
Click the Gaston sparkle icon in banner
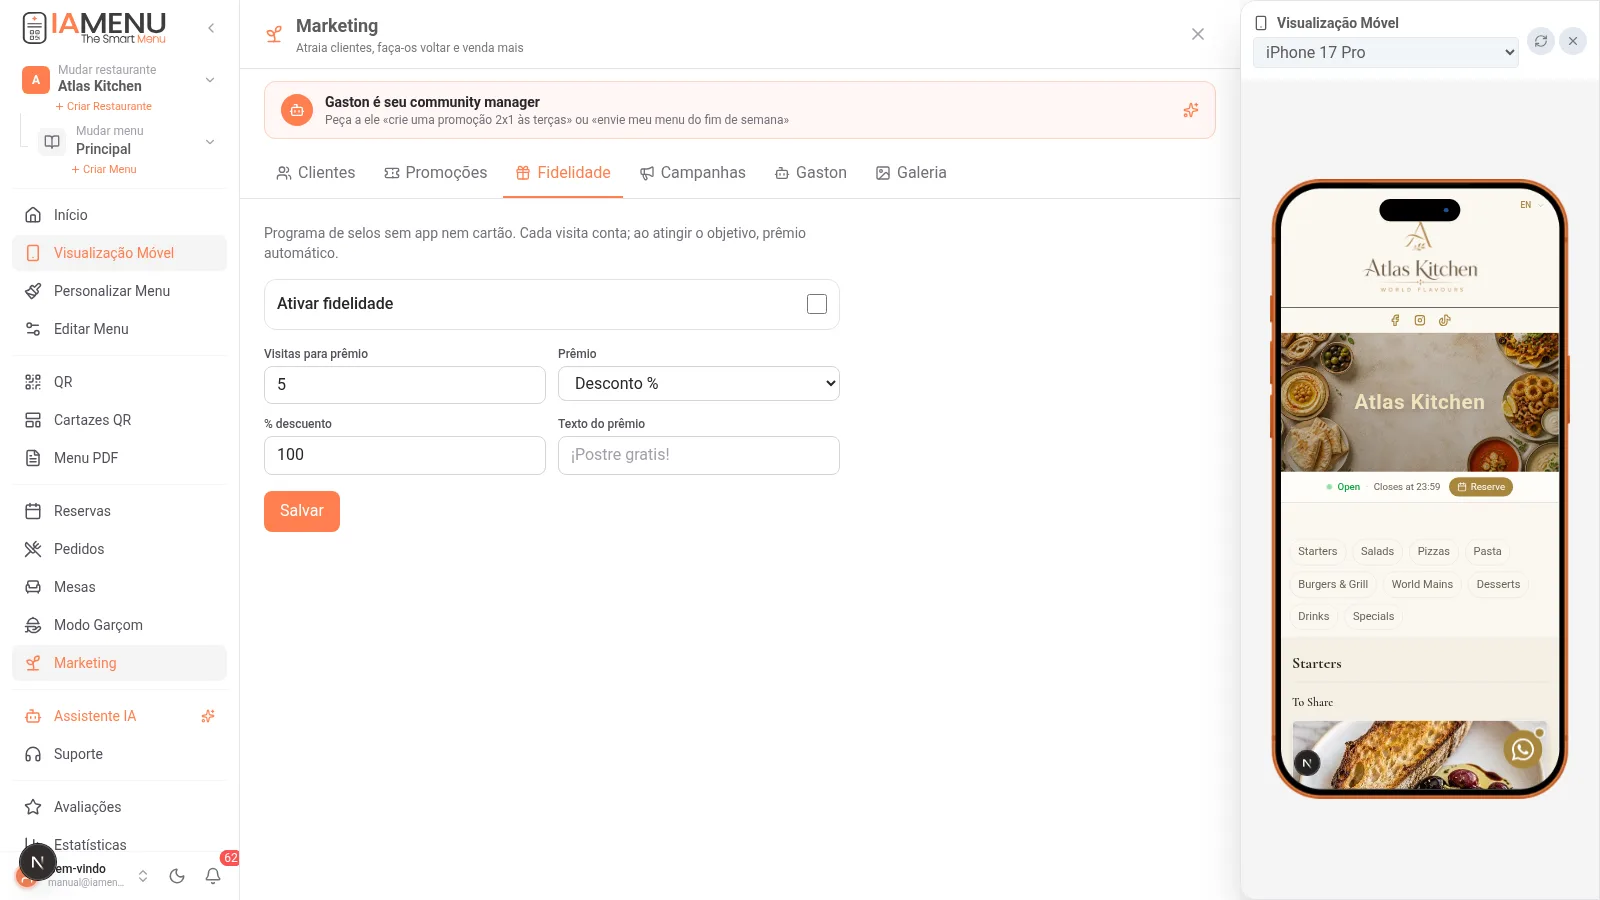click(x=1190, y=110)
